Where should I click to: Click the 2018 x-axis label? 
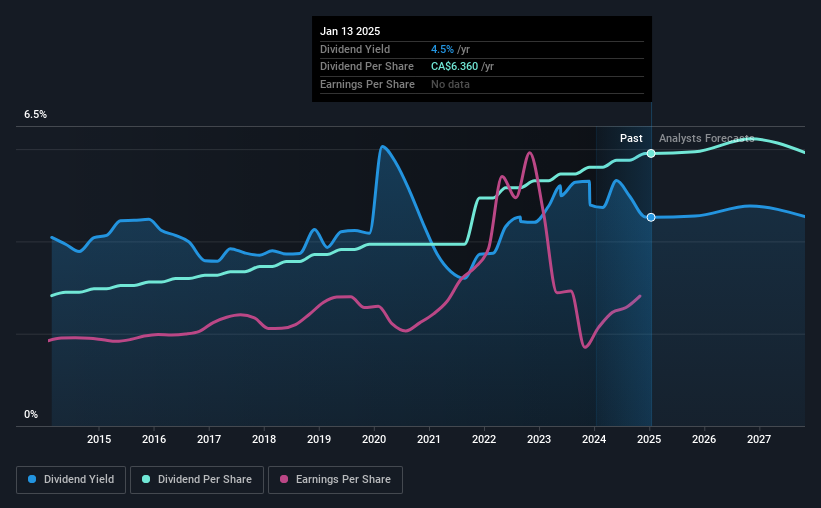click(x=264, y=439)
